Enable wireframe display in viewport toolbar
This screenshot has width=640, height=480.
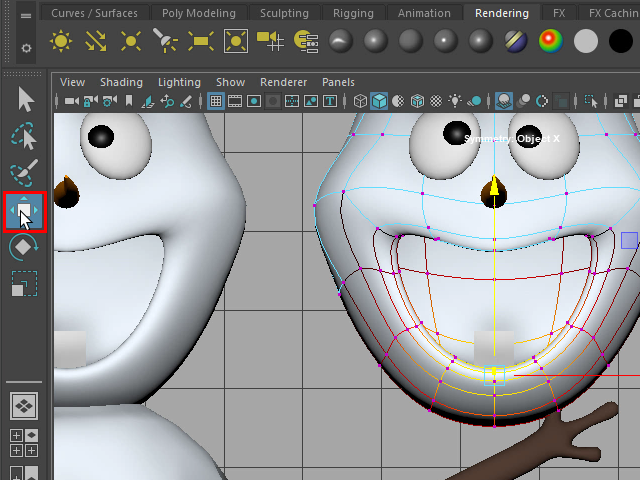click(x=360, y=101)
